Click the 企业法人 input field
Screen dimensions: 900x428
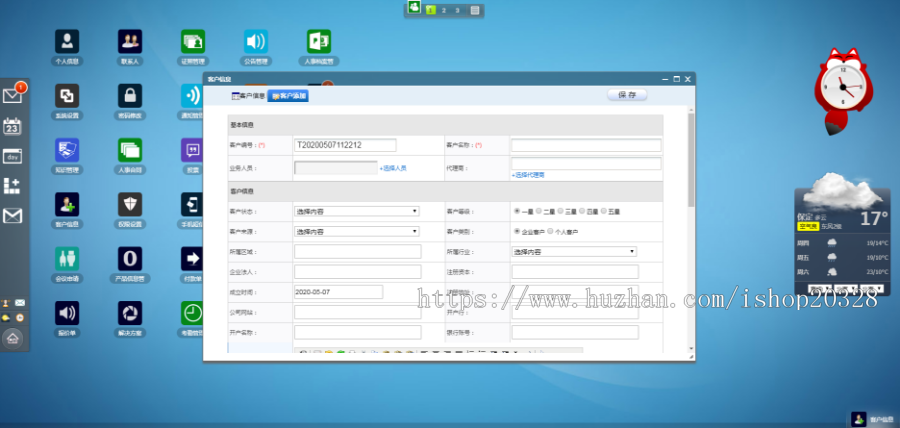click(x=358, y=271)
